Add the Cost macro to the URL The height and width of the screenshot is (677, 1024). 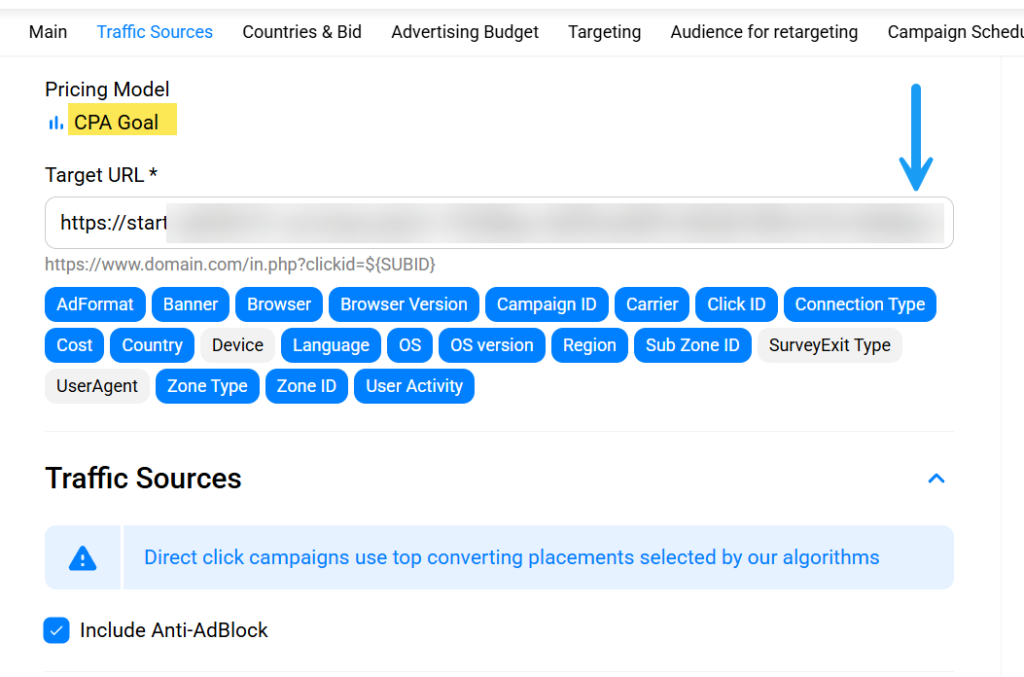coord(73,345)
